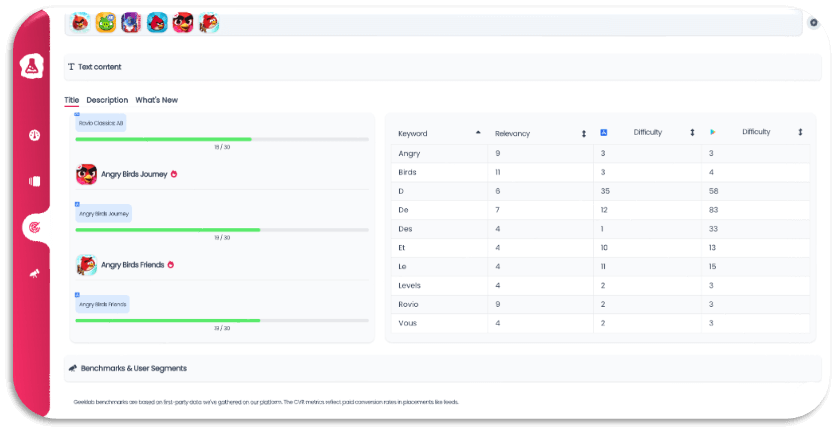Open the Angry Birds Journey app name

[x=134, y=174]
